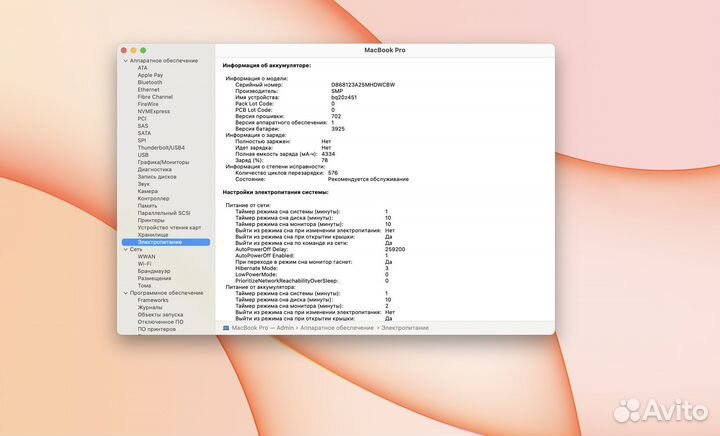The image size is (720, 436).
Task: Open Устройство чтения карт entry
Action: pos(169,228)
